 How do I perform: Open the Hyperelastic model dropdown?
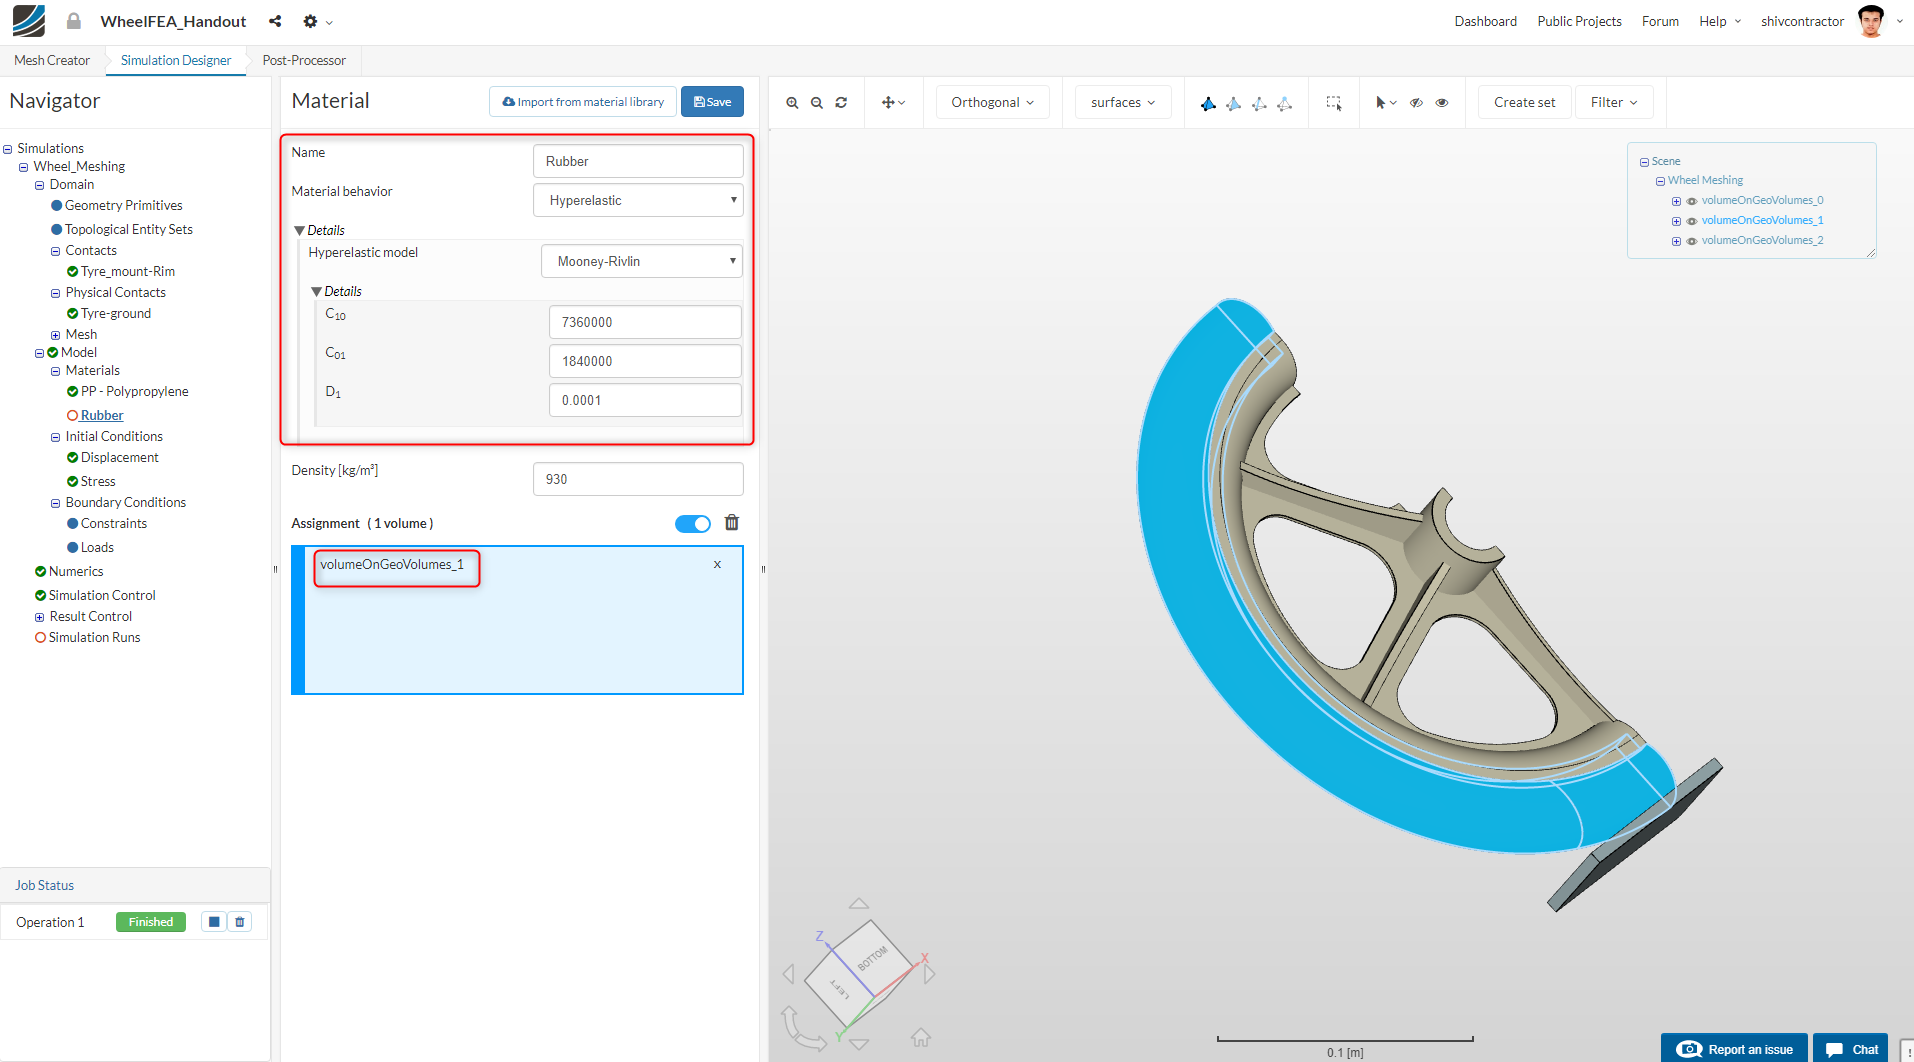point(642,261)
